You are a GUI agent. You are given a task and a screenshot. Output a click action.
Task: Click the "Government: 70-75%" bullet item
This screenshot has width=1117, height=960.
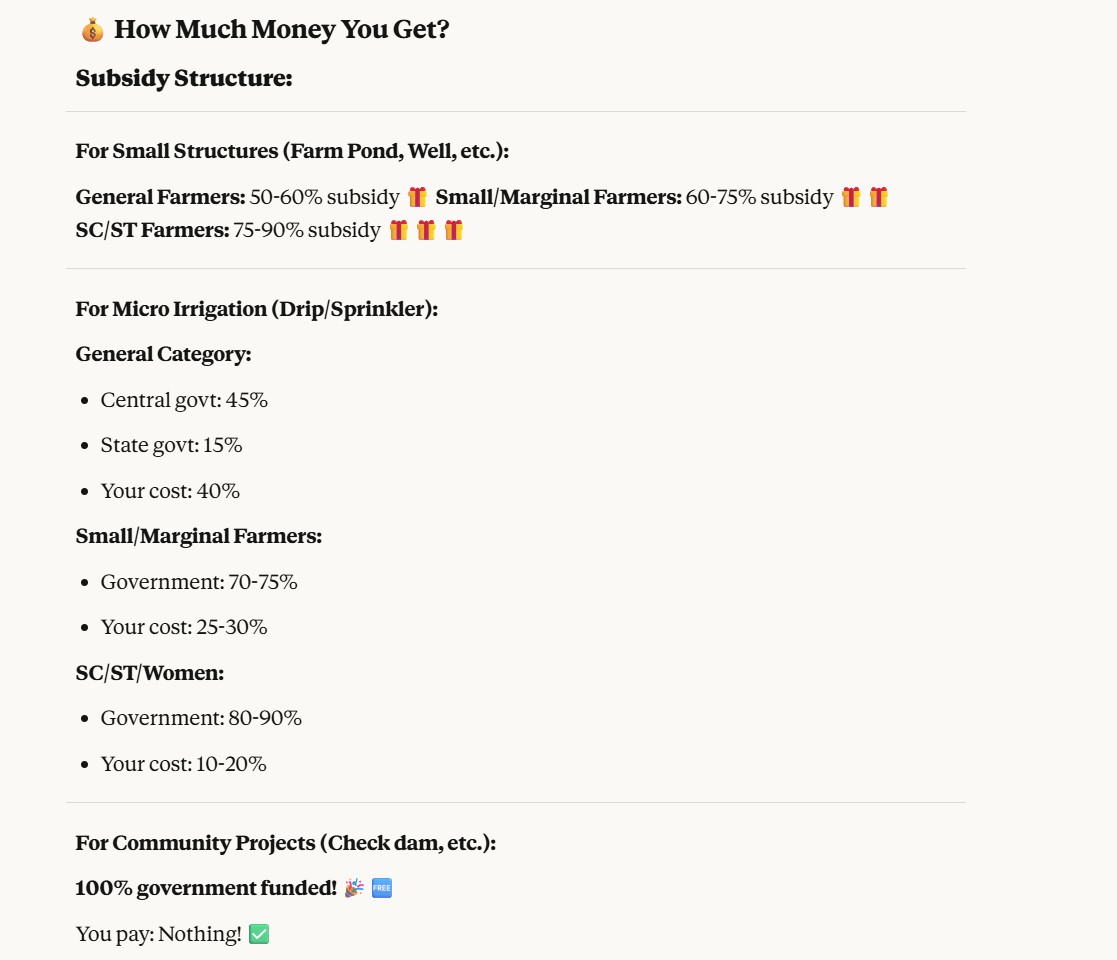click(x=199, y=582)
